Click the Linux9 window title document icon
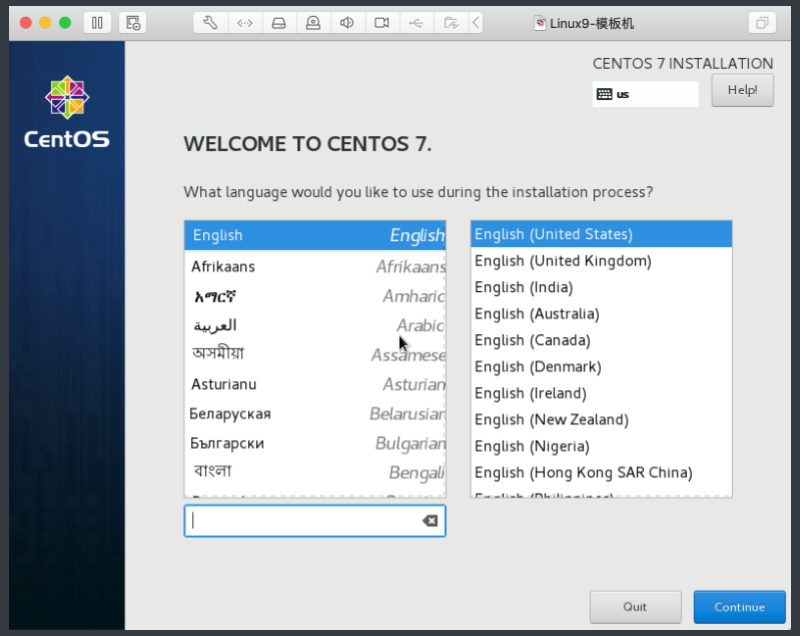The image size is (800, 636). point(540,23)
